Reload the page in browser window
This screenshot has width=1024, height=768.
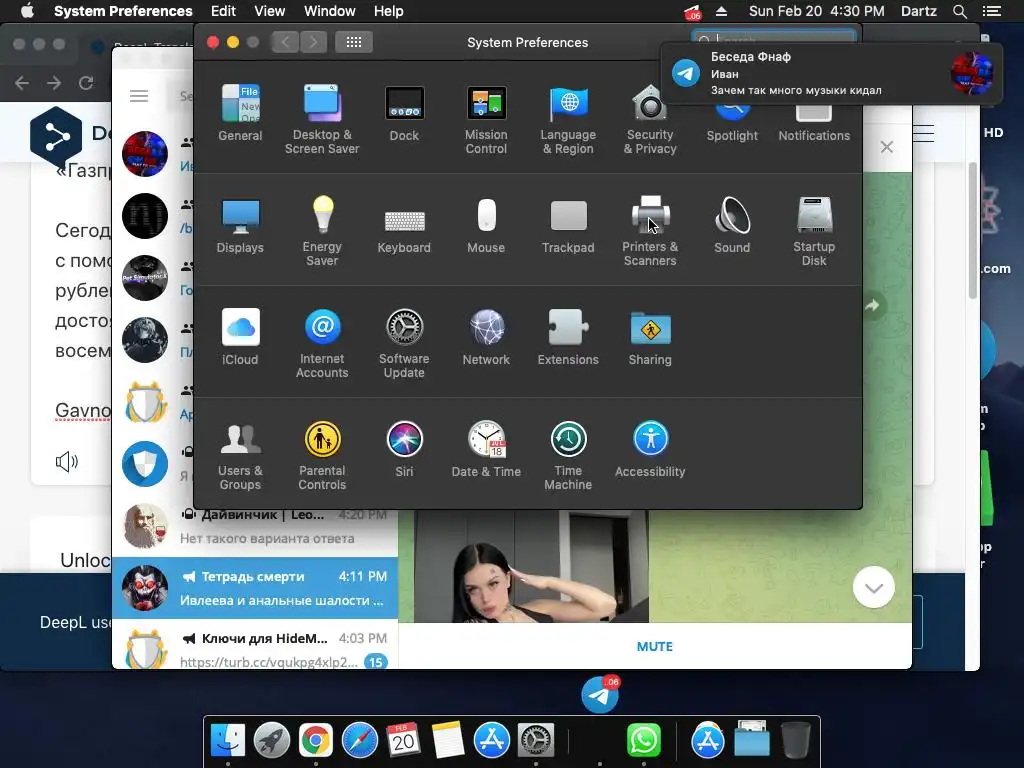[86, 83]
